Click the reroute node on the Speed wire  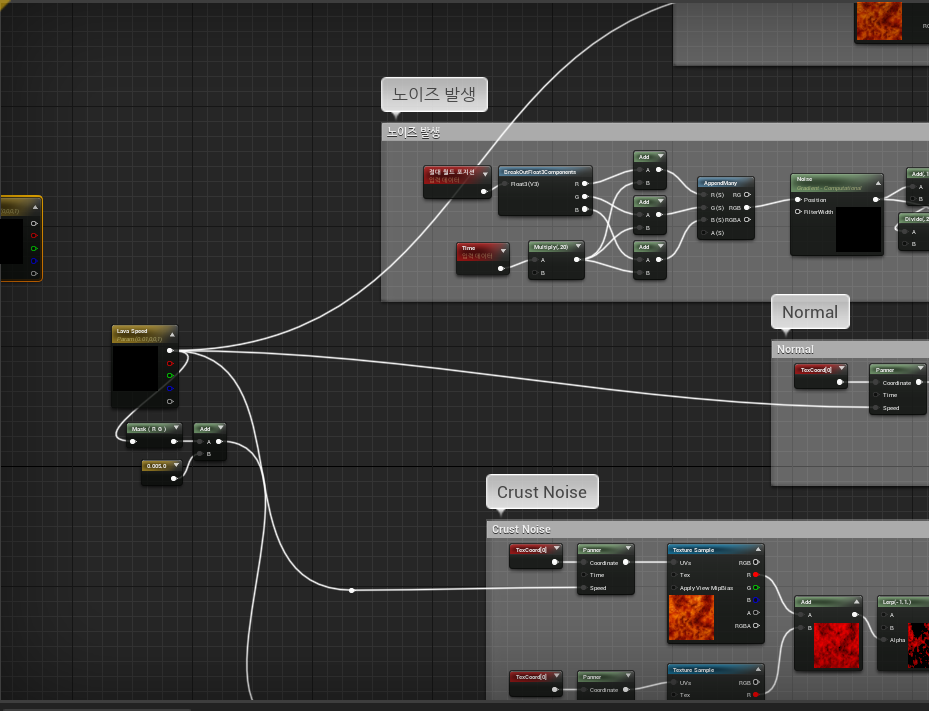coord(352,590)
